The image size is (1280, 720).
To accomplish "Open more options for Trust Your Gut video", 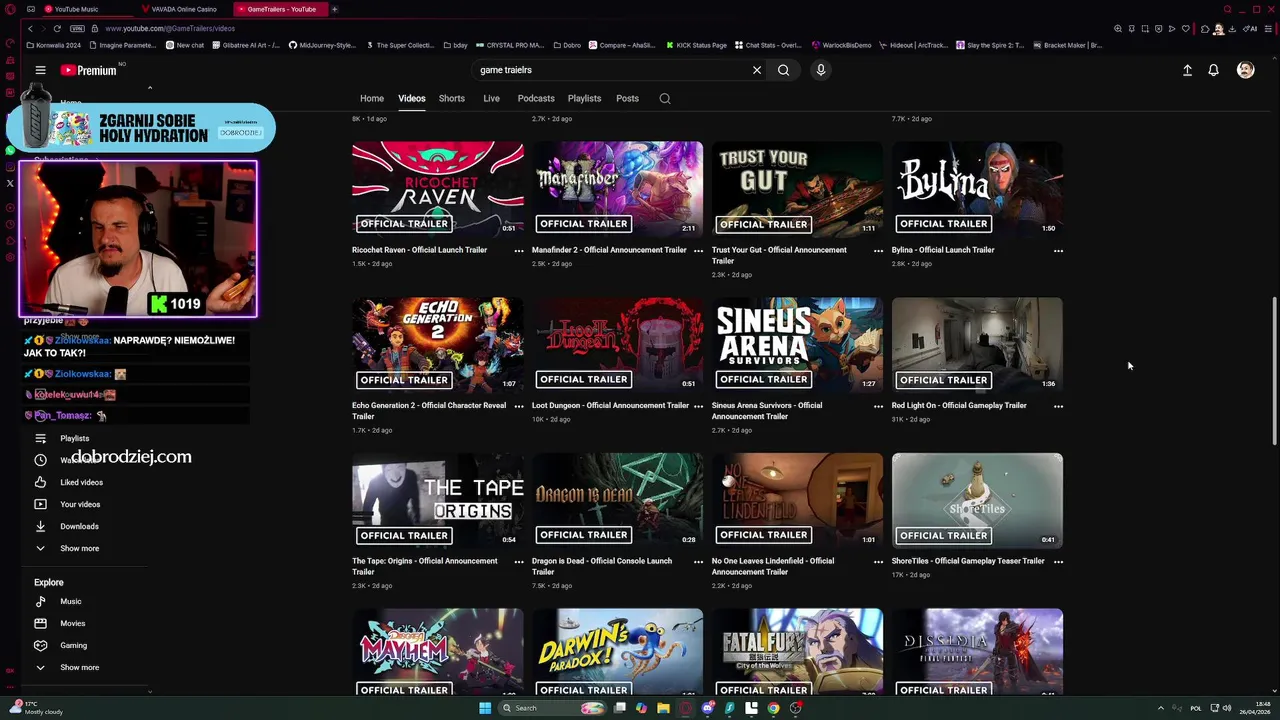I will [878, 251].
